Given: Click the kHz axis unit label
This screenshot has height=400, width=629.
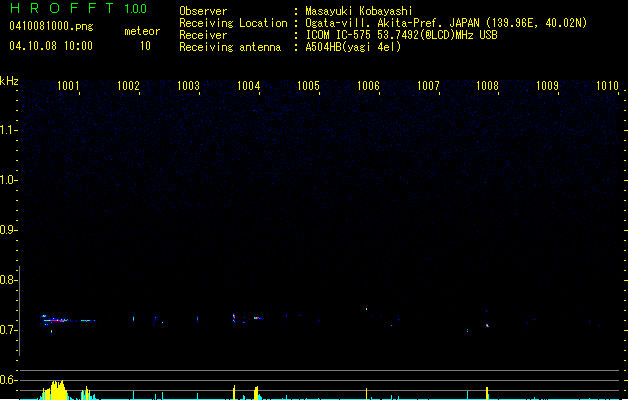Looking at the screenshot, I should tap(9, 81).
